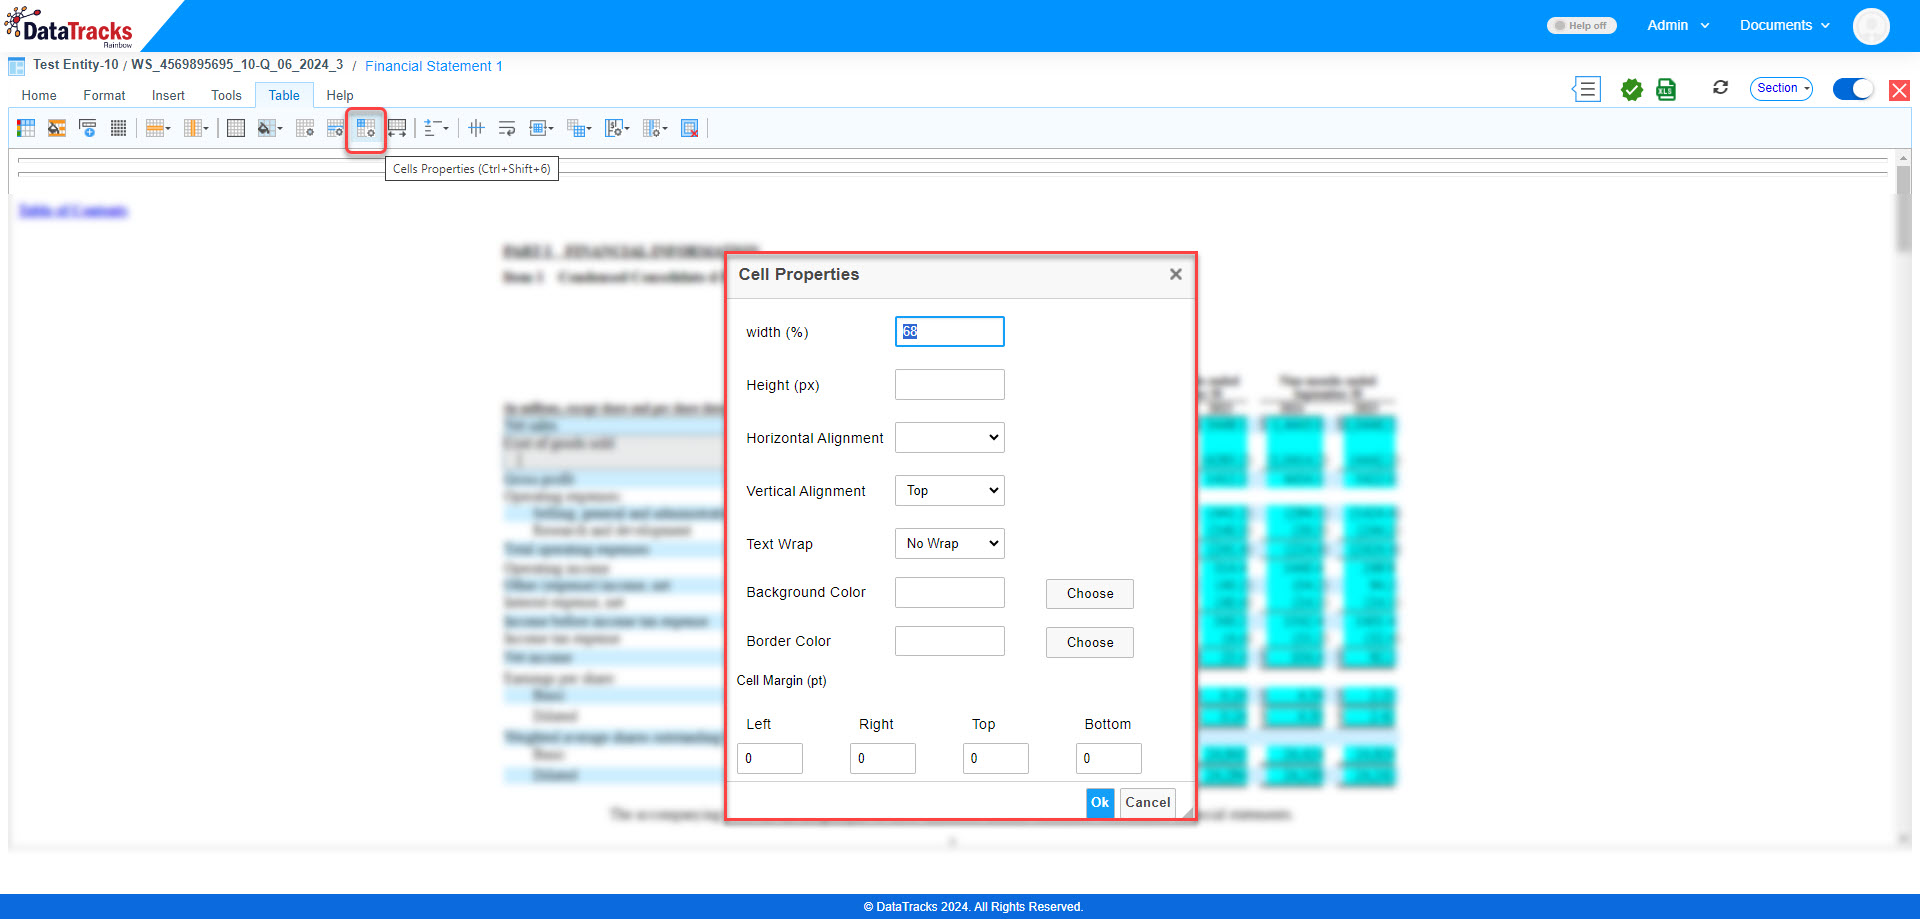Open the Insert menu tab

[168, 96]
